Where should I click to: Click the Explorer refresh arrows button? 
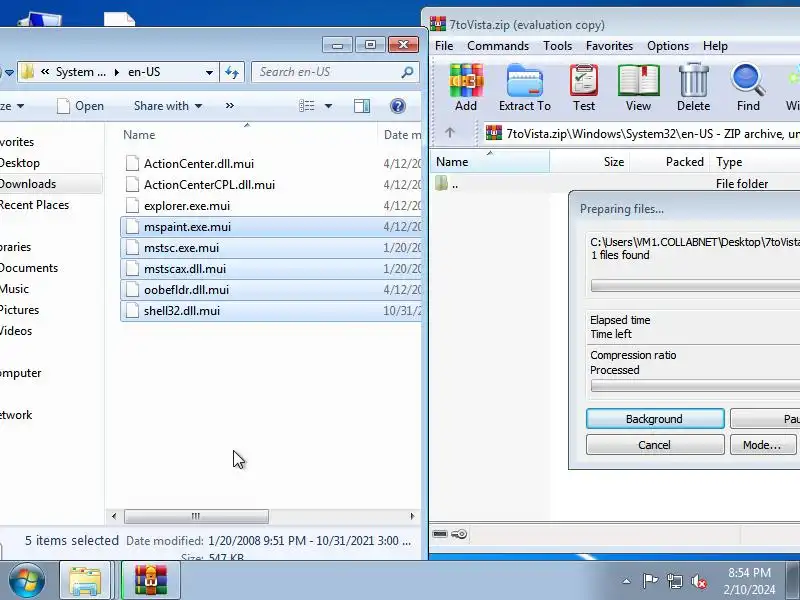[232, 72]
